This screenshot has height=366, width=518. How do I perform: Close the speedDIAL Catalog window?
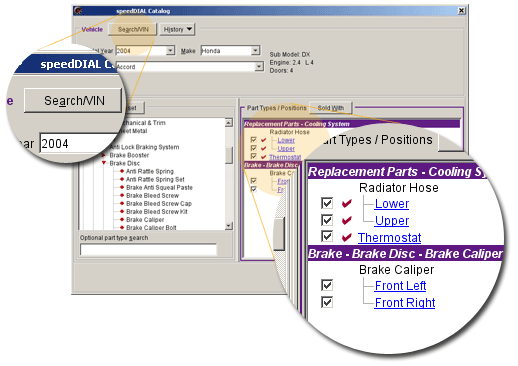(461, 11)
